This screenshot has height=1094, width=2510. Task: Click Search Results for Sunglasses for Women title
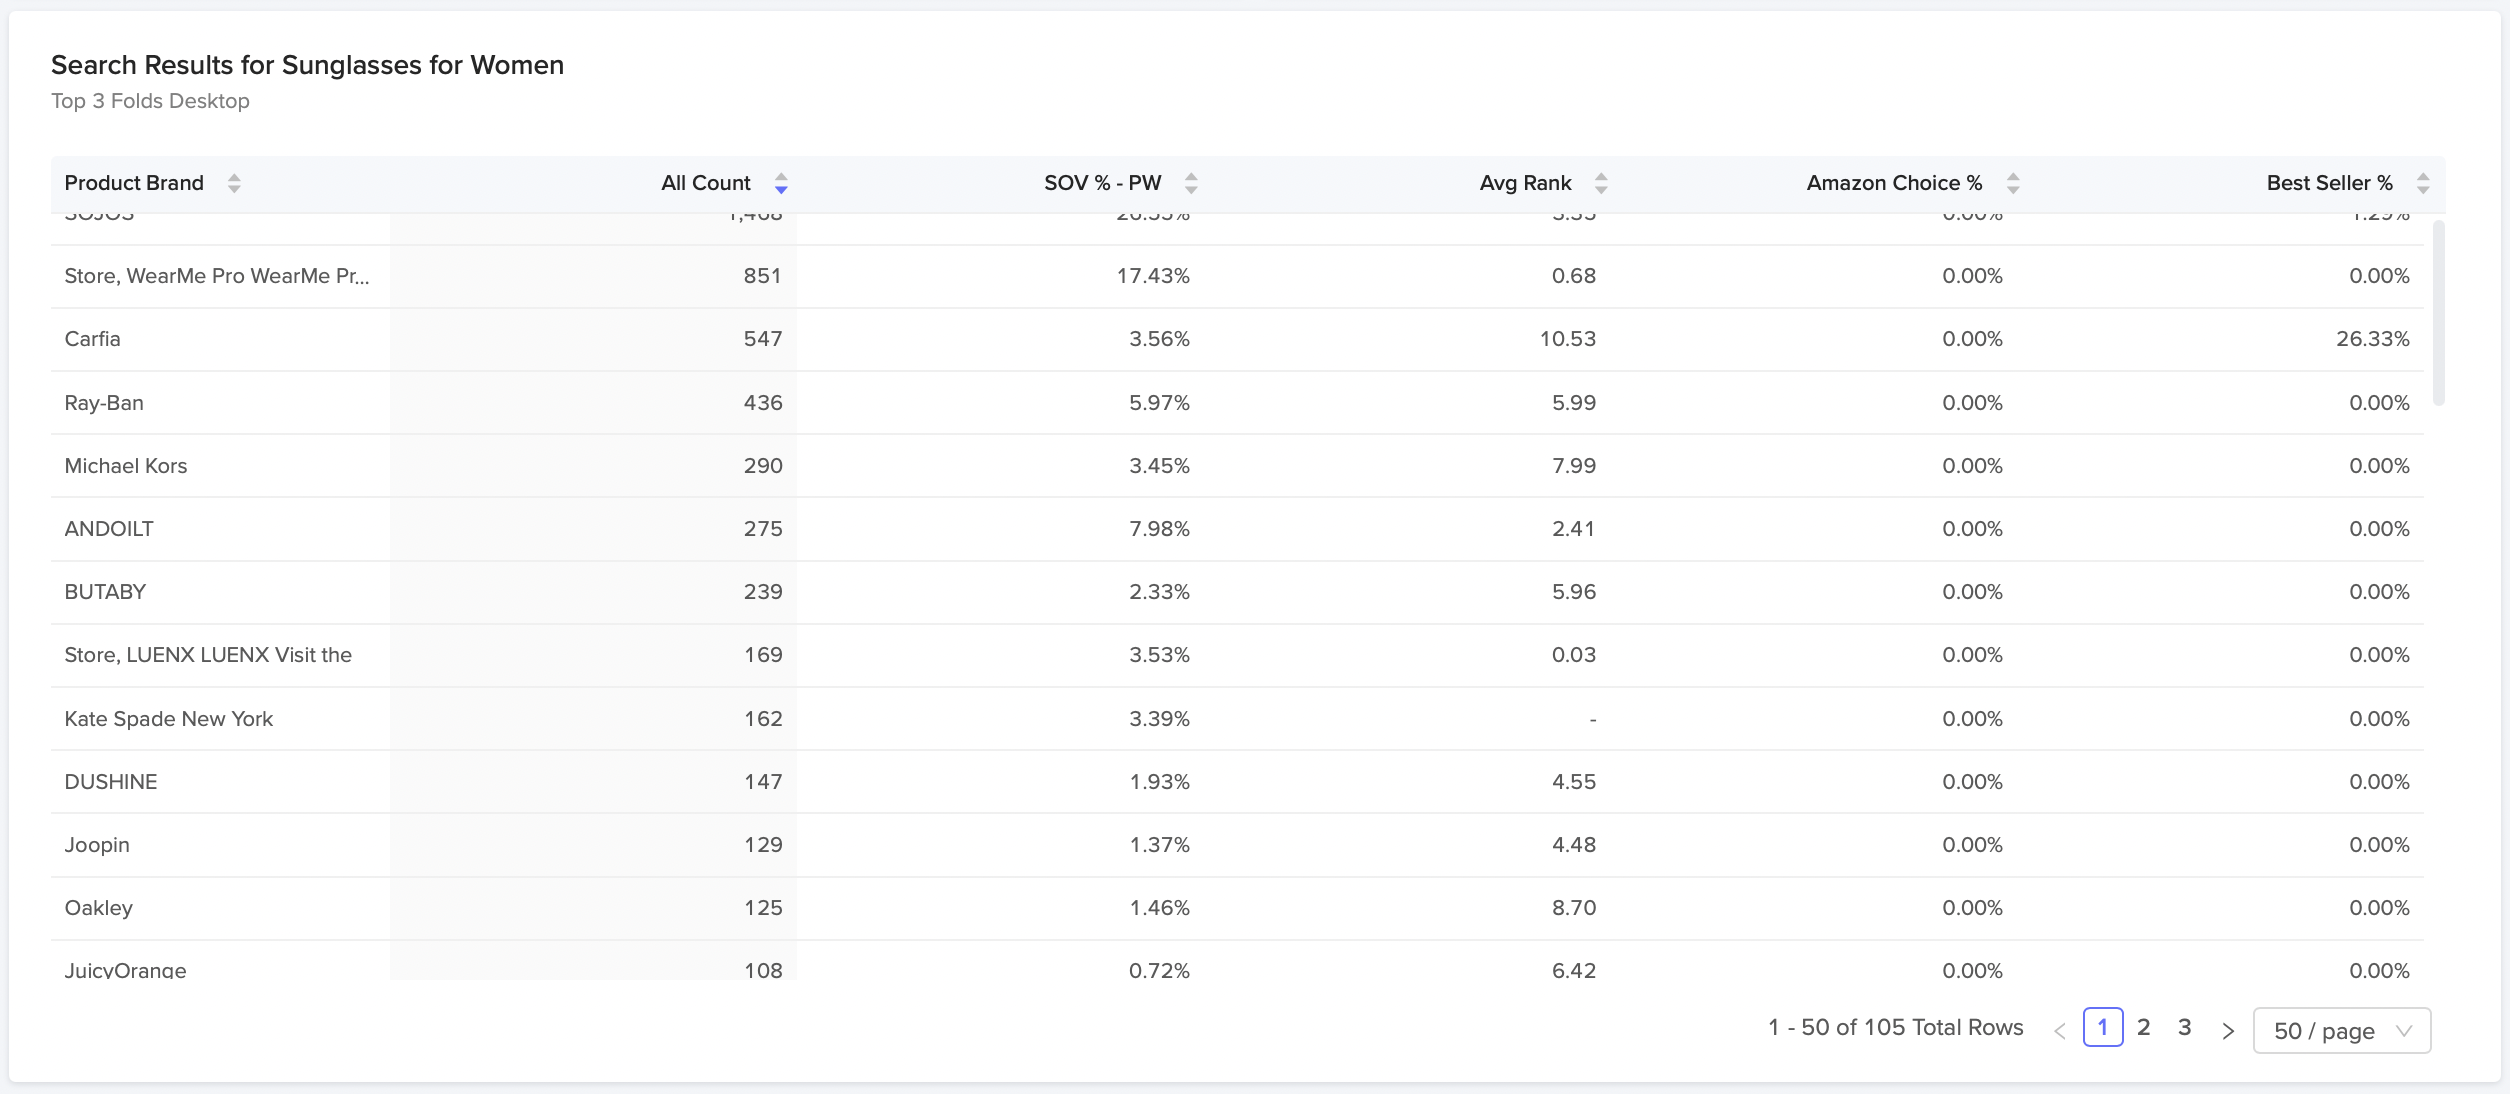pos(307,65)
